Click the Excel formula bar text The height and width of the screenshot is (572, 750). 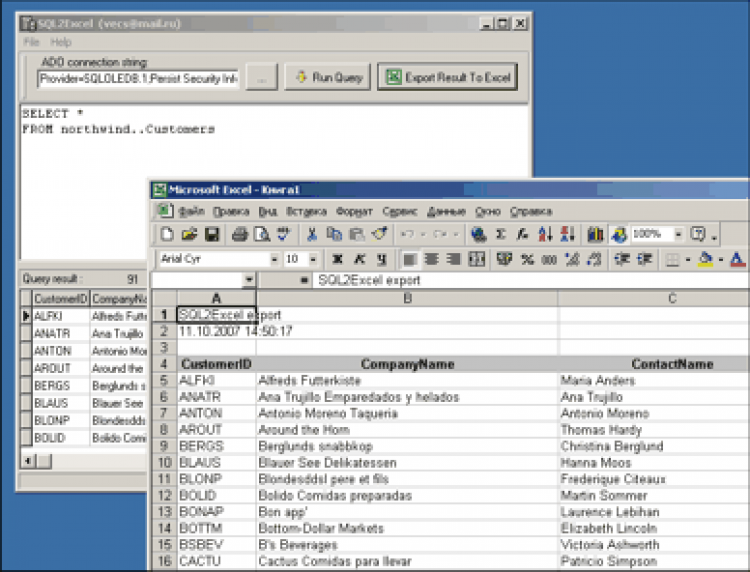369,280
